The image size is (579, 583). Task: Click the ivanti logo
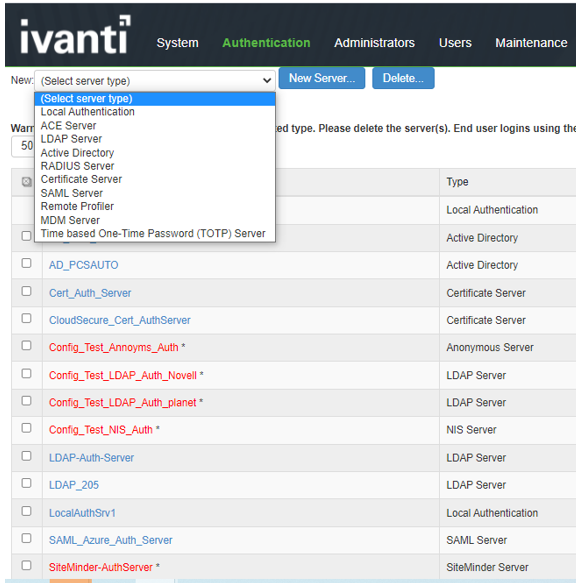[x=75, y=35]
